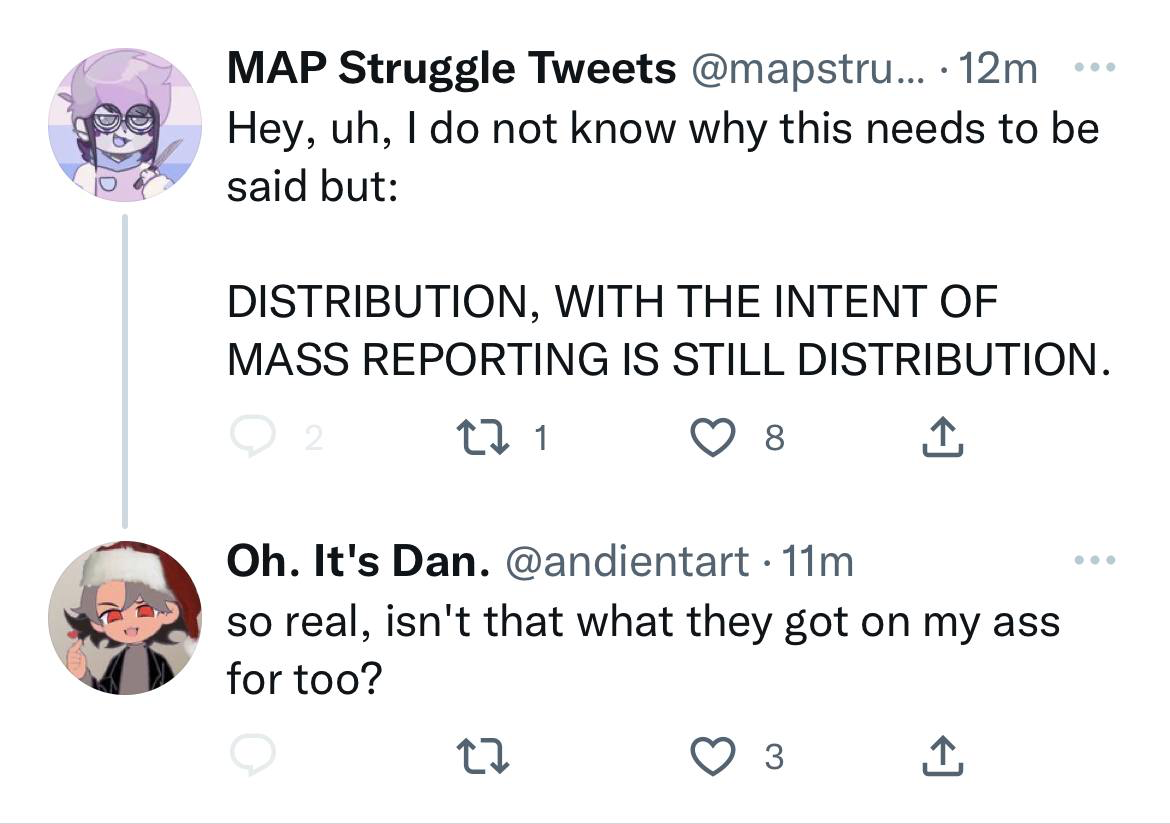Share the Oh. It's Dan. reply

[x=942, y=756]
